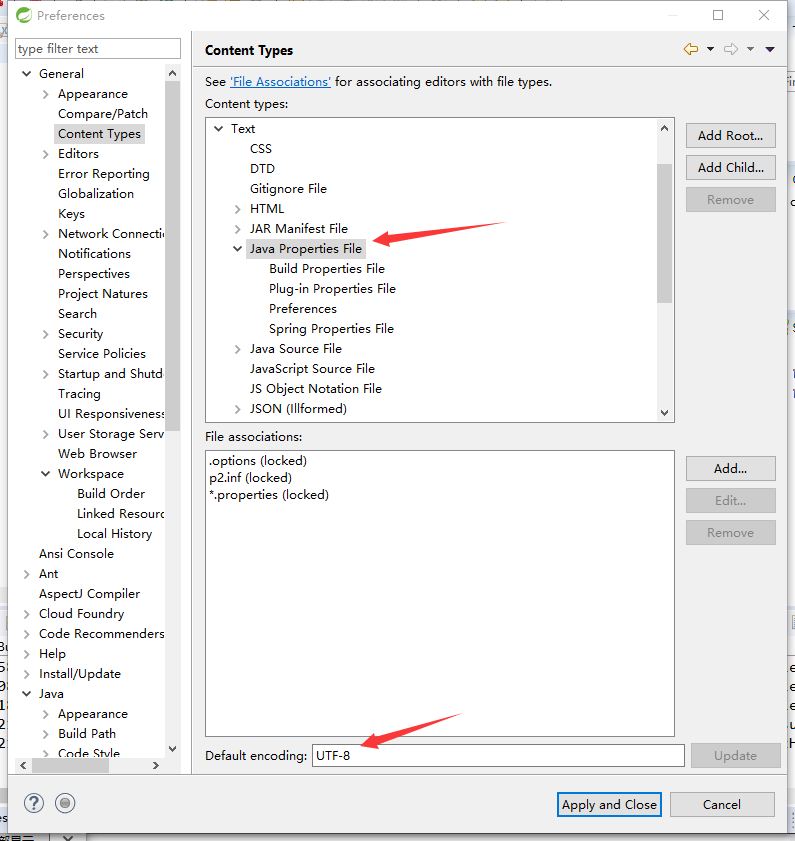Select Gitignore File content type
Viewport: 795px width, 841px height.
click(x=288, y=189)
